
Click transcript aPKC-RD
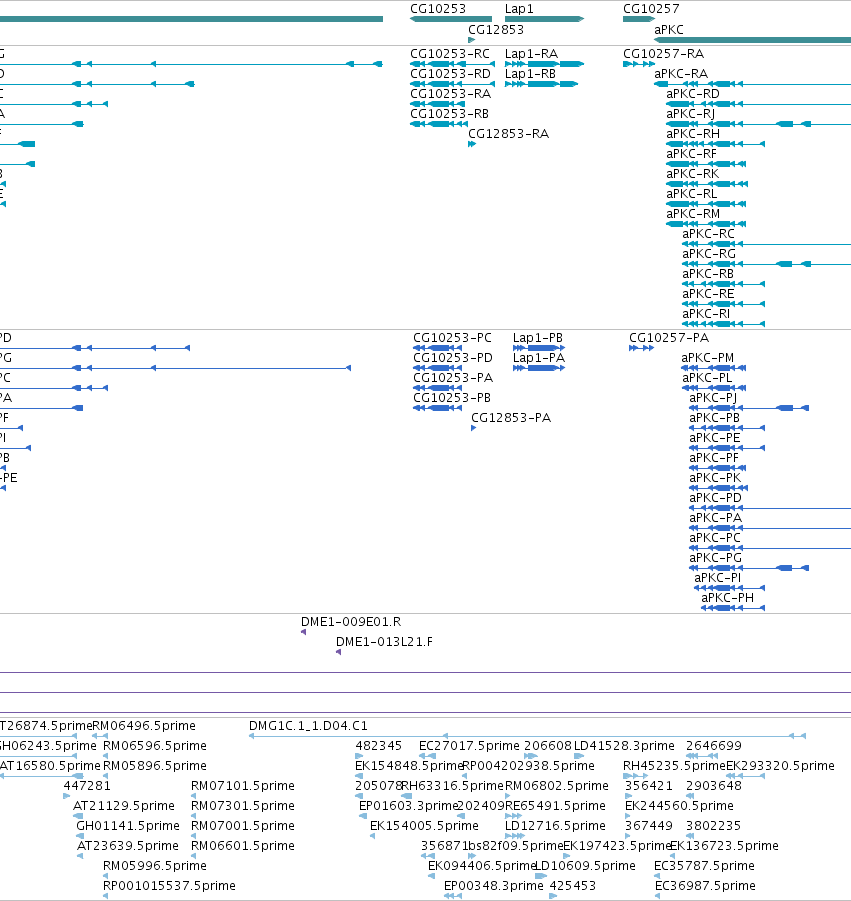(693, 94)
